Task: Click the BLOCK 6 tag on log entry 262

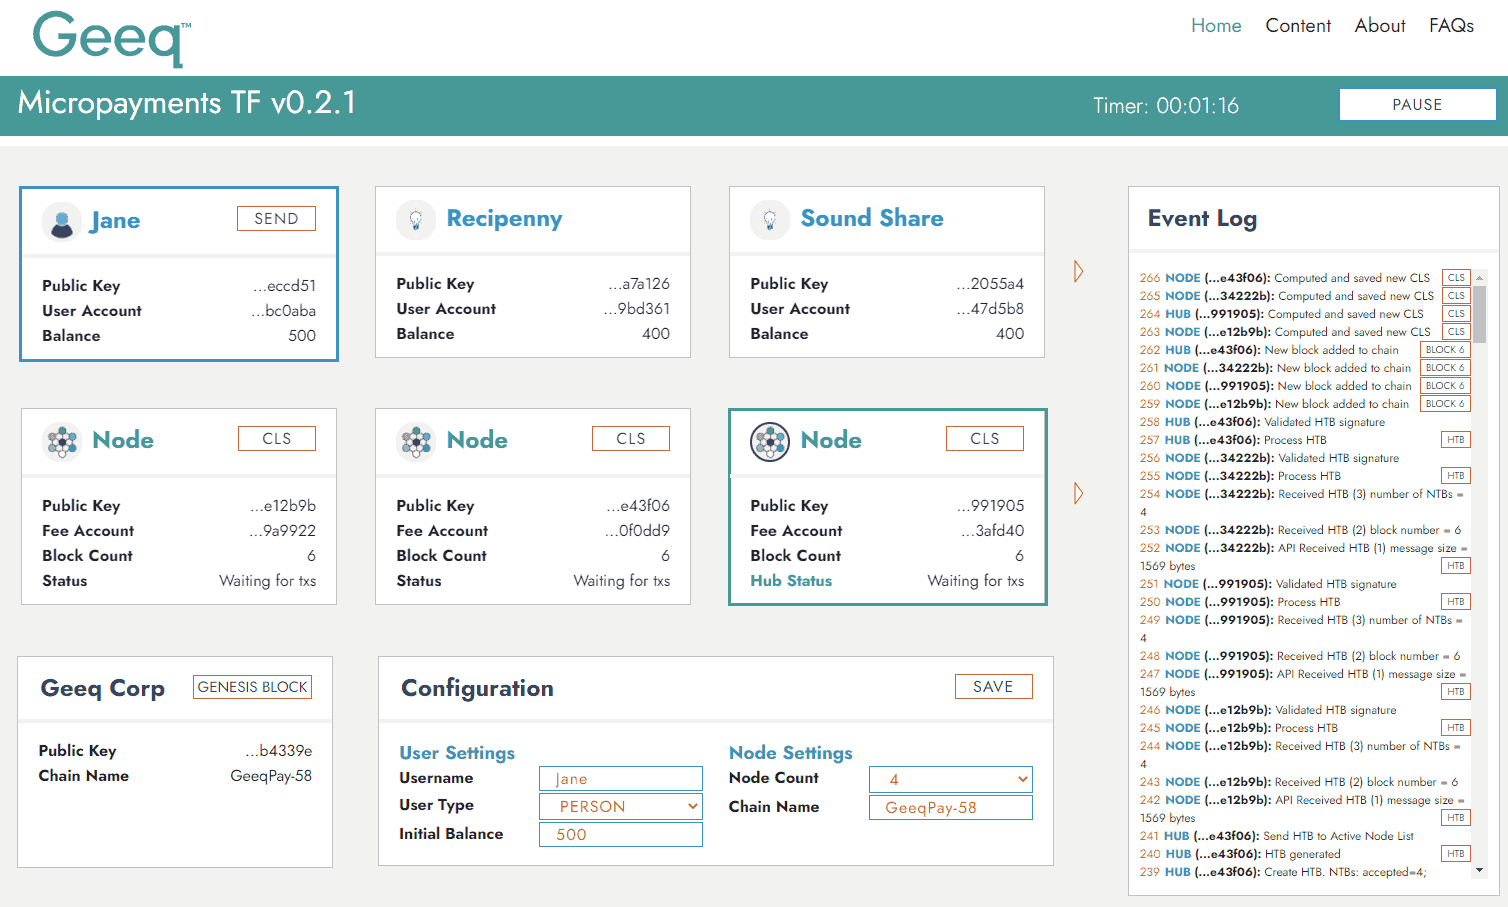Action: tap(1445, 350)
